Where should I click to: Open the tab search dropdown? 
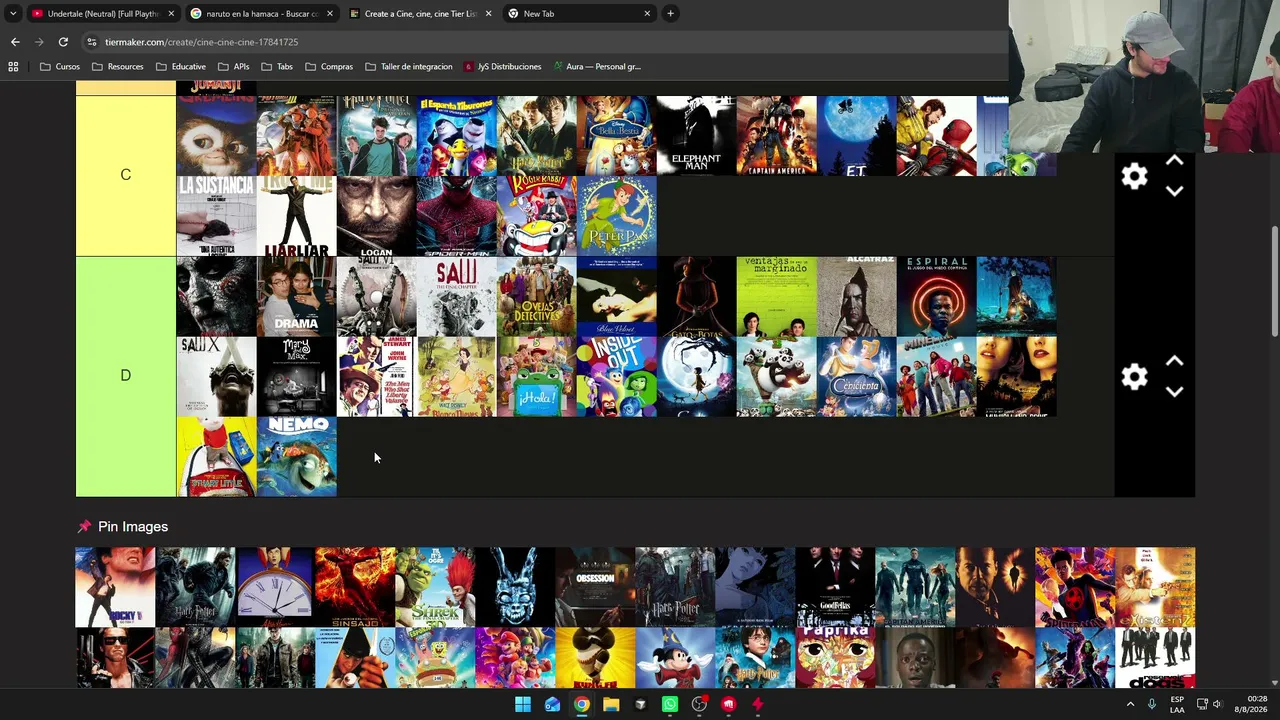point(13,14)
